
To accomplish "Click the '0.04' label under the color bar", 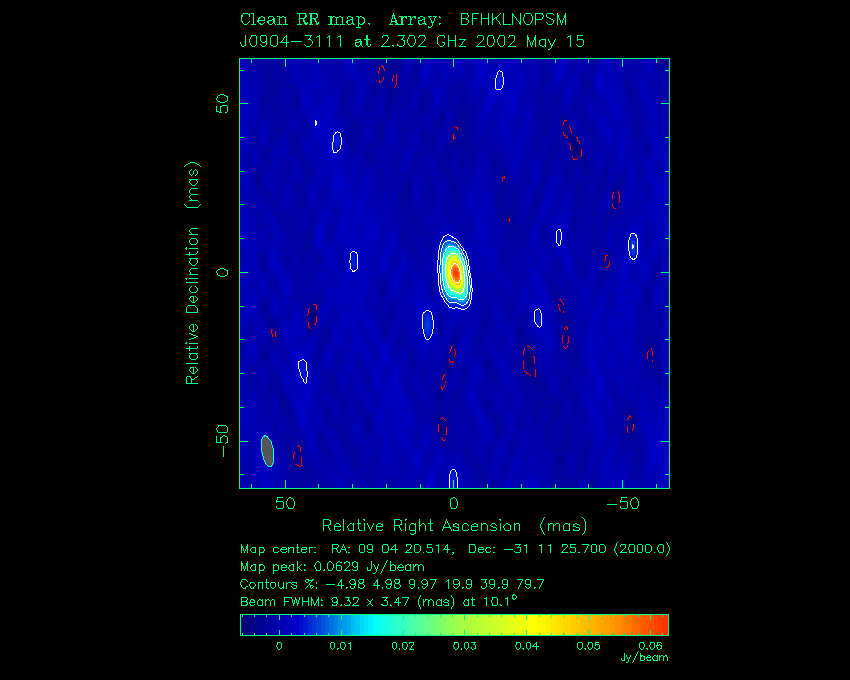I will [x=527, y=646].
